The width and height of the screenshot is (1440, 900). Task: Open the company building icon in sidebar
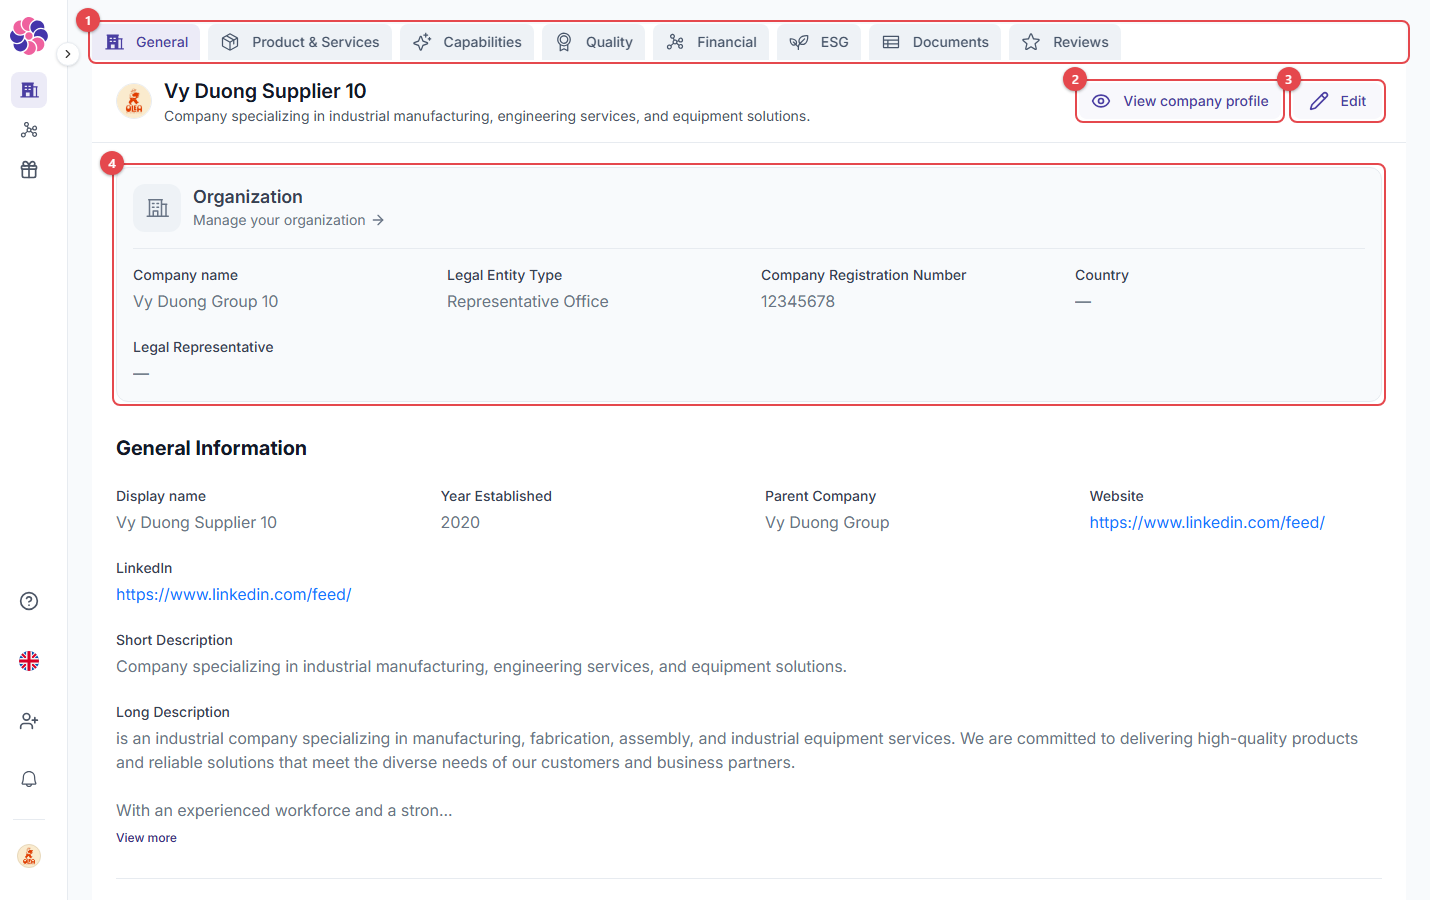(29, 90)
